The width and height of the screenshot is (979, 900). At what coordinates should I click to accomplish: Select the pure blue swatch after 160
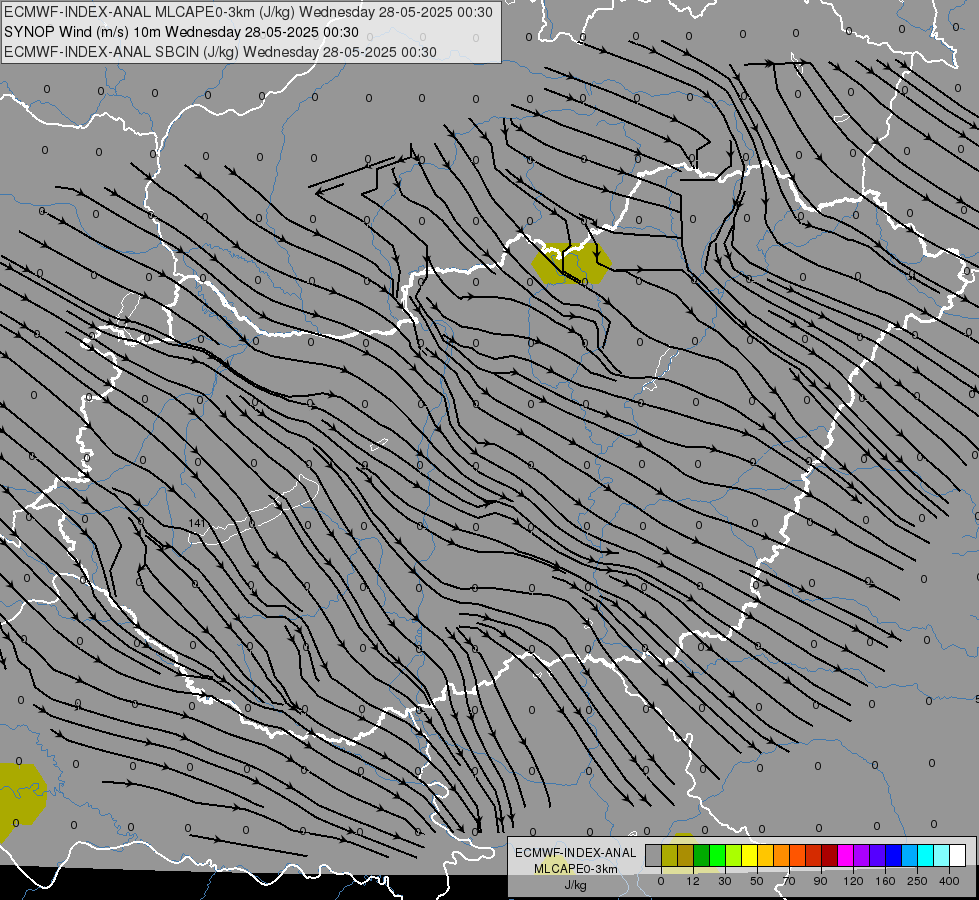pos(893,855)
